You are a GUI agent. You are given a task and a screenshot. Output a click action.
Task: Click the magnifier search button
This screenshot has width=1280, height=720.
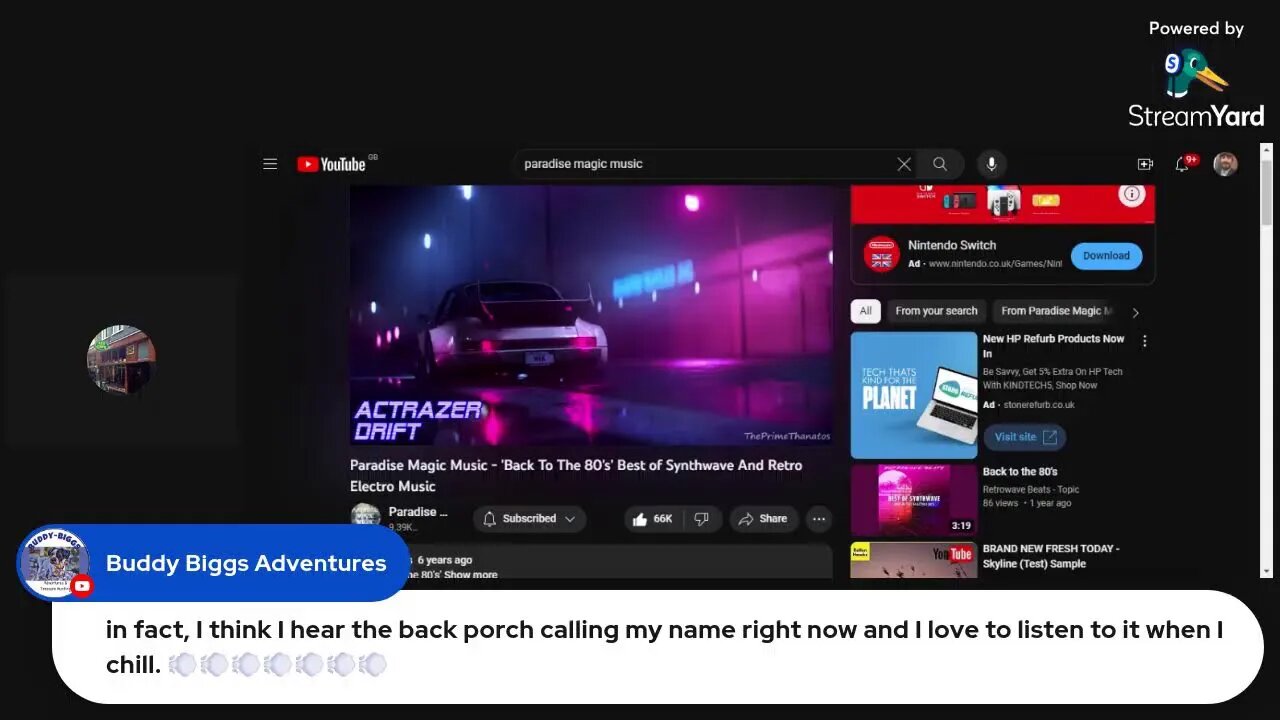click(x=940, y=164)
